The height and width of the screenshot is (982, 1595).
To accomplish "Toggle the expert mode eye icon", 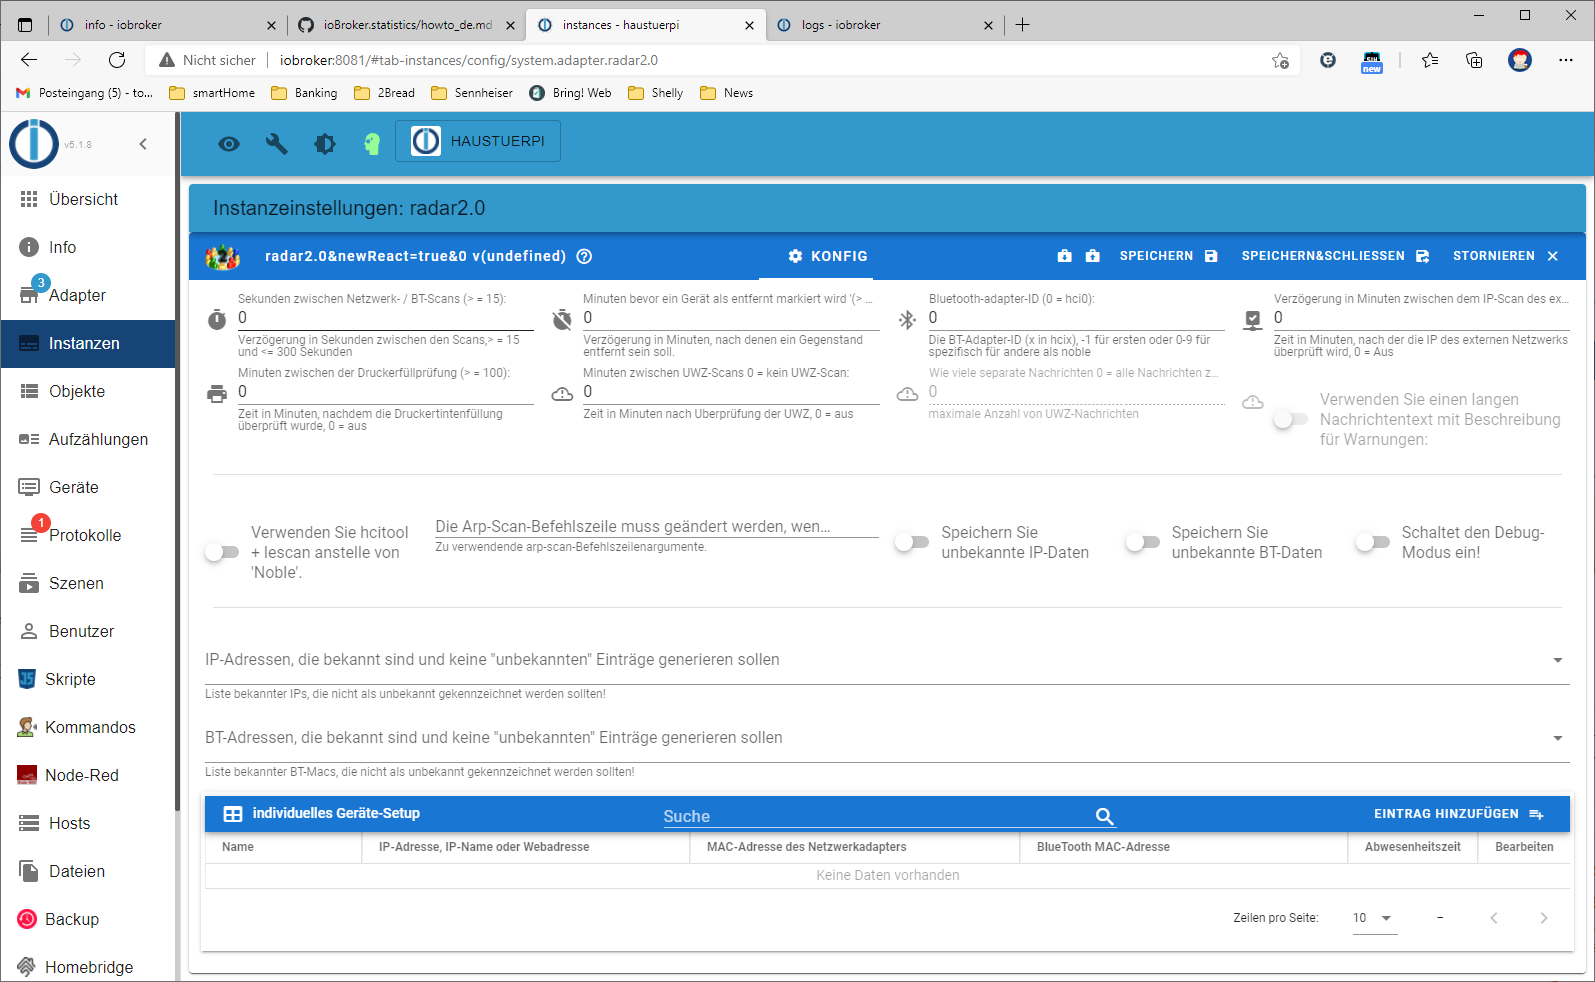I will click(x=229, y=144).
